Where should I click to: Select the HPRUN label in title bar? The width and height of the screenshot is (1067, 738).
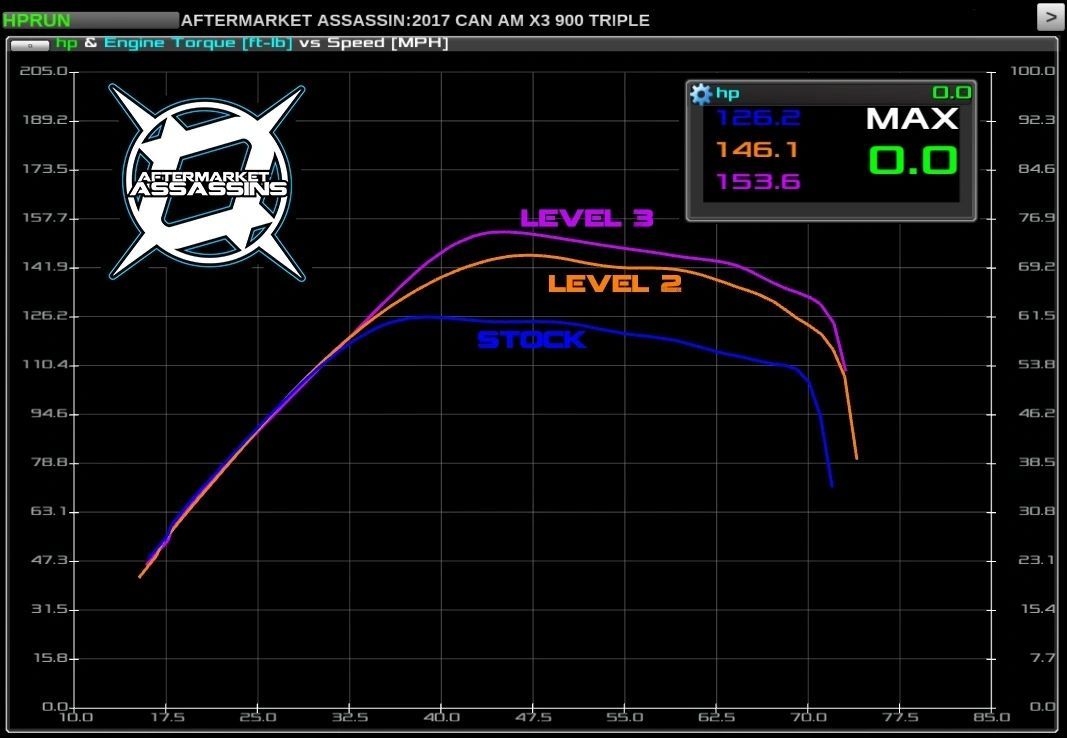tap(37, 20)
